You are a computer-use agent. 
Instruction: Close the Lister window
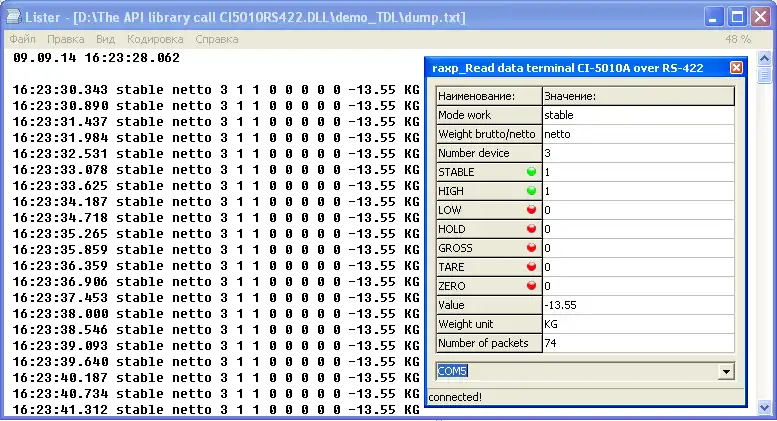coord(760,17)
